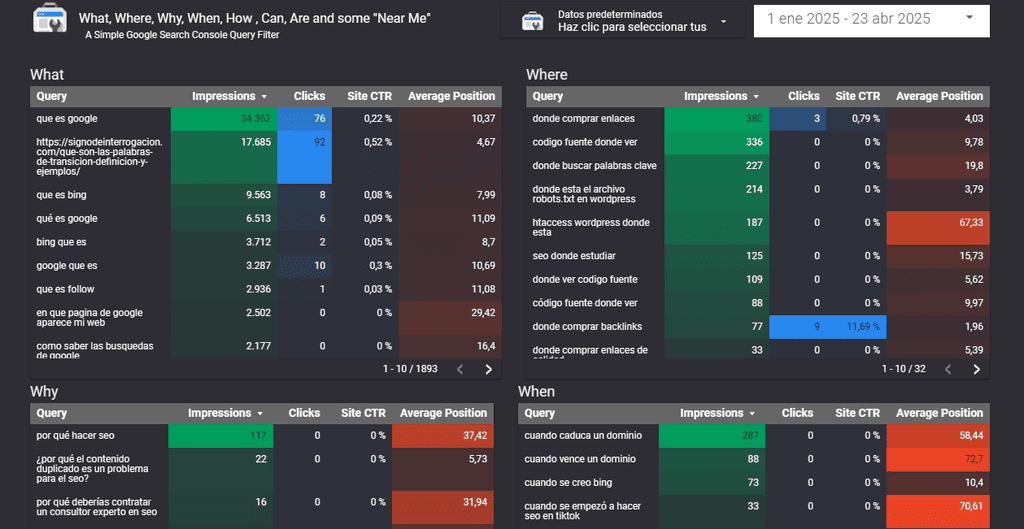The height and width of the screenshot is (529, 1024).
Task: Click the 17.685 impressions cell
Action: (x=223, y=157)
